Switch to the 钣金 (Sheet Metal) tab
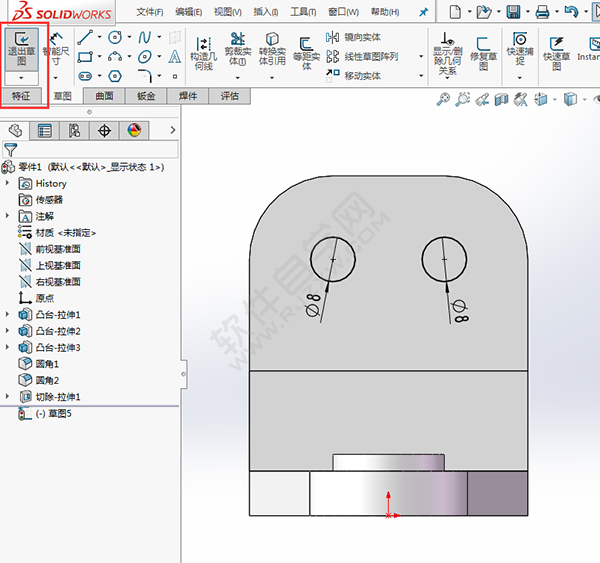 146,96
